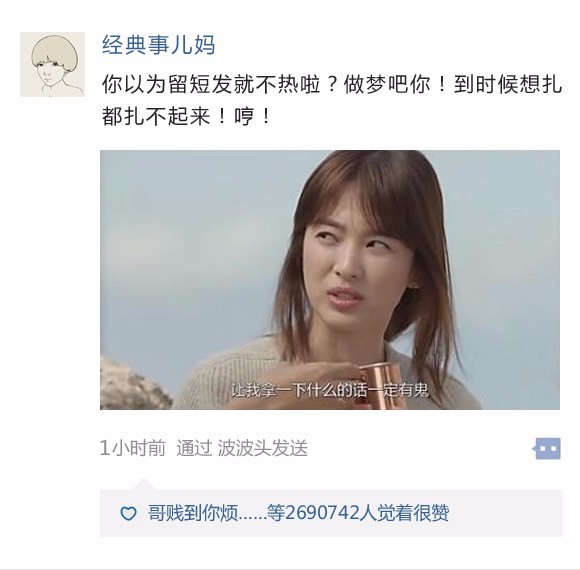Open liker 哥贱到你烦 profile

click(x=193, y=513)
